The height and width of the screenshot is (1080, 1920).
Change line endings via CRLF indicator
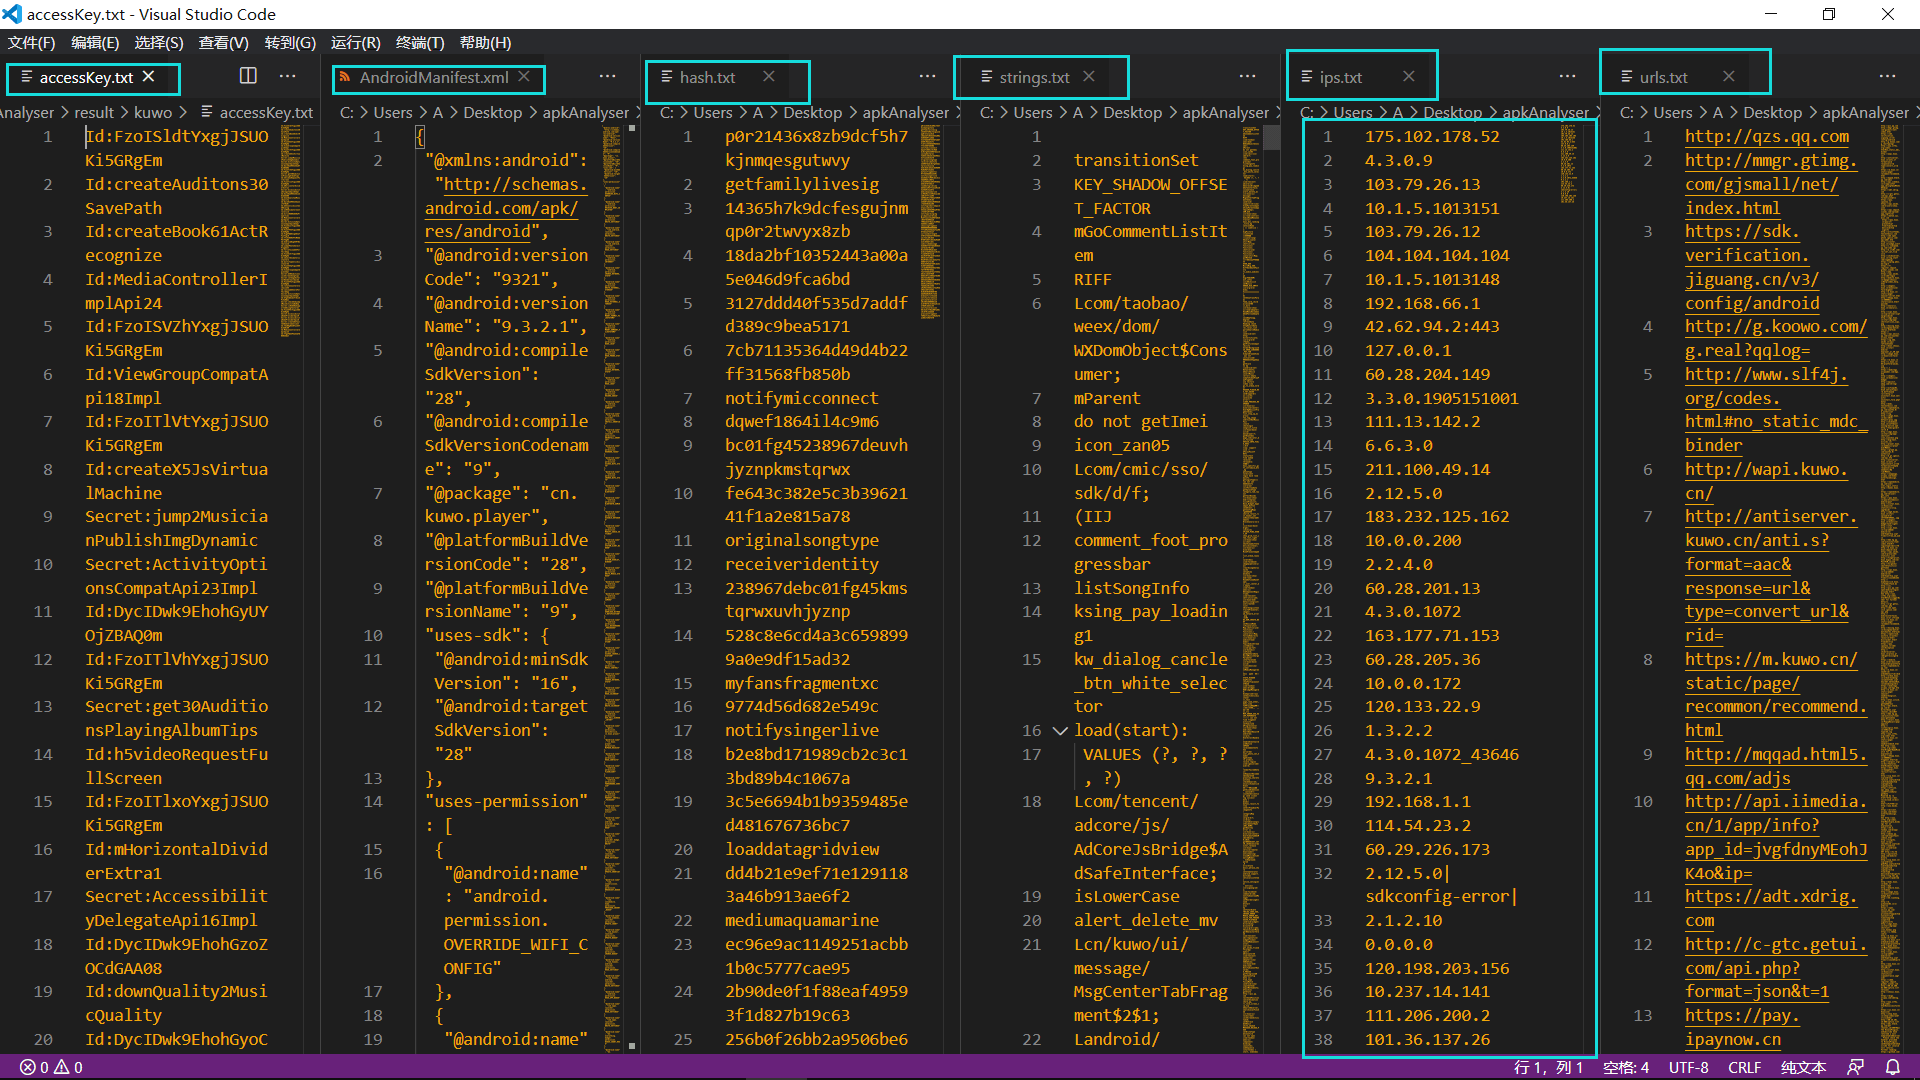pos(1745,1067)
